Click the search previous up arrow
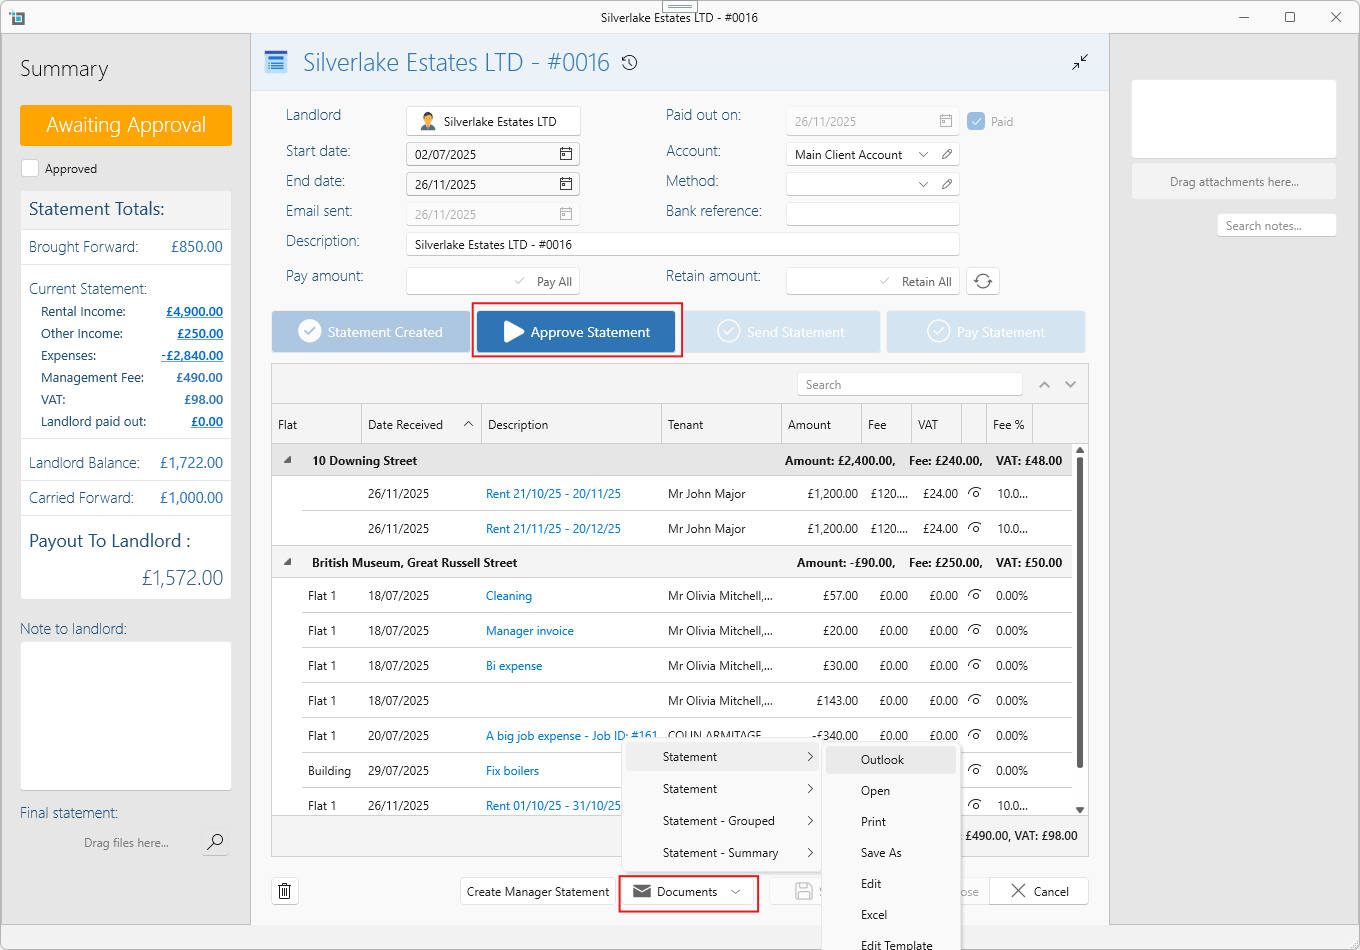Screen dimensions: 1360x950 pyautogui.click(x=1044, y=385)
